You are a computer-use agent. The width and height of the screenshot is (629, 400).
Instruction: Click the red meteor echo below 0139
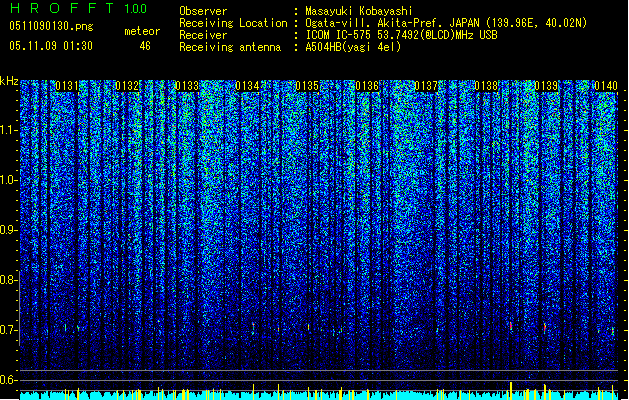coord(544,327)
